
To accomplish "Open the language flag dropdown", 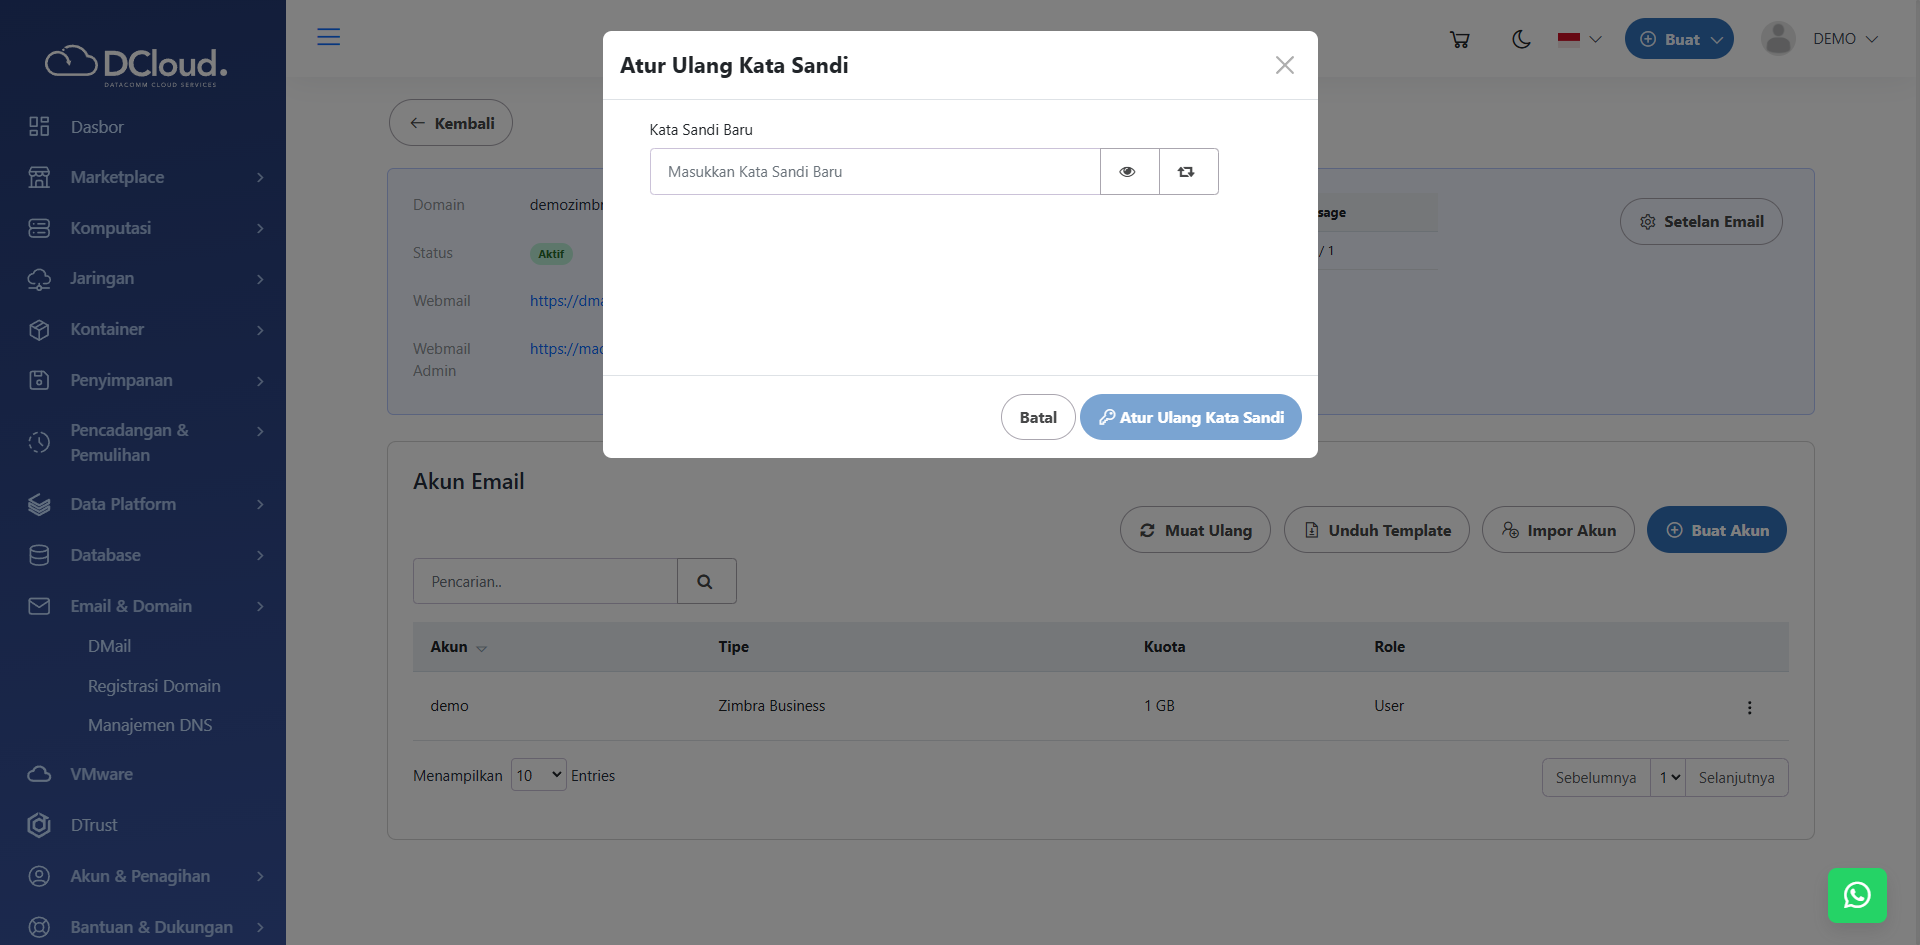I will 1579,39.
